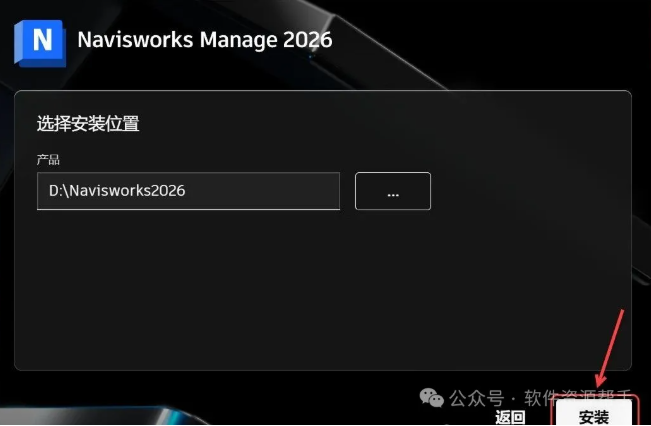Image resolution: width=651 pixels, height=426 pixels.
Task: Click the install path field D:\Navisworks2026
Action: click(x=188, y=191)
